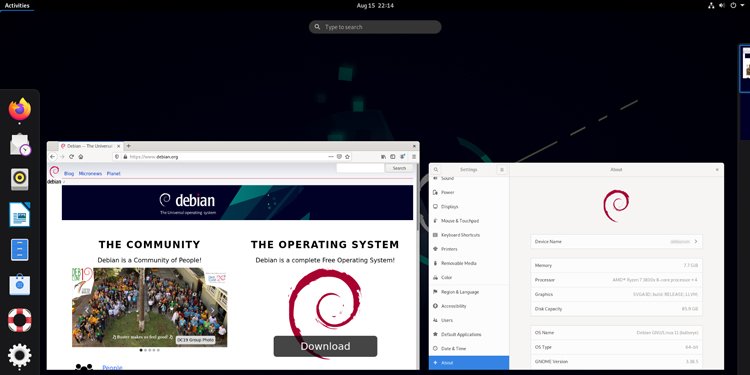Bookmark this page with star icon
The width and height of the screenshot is (750, 375).
coord(348,156)
